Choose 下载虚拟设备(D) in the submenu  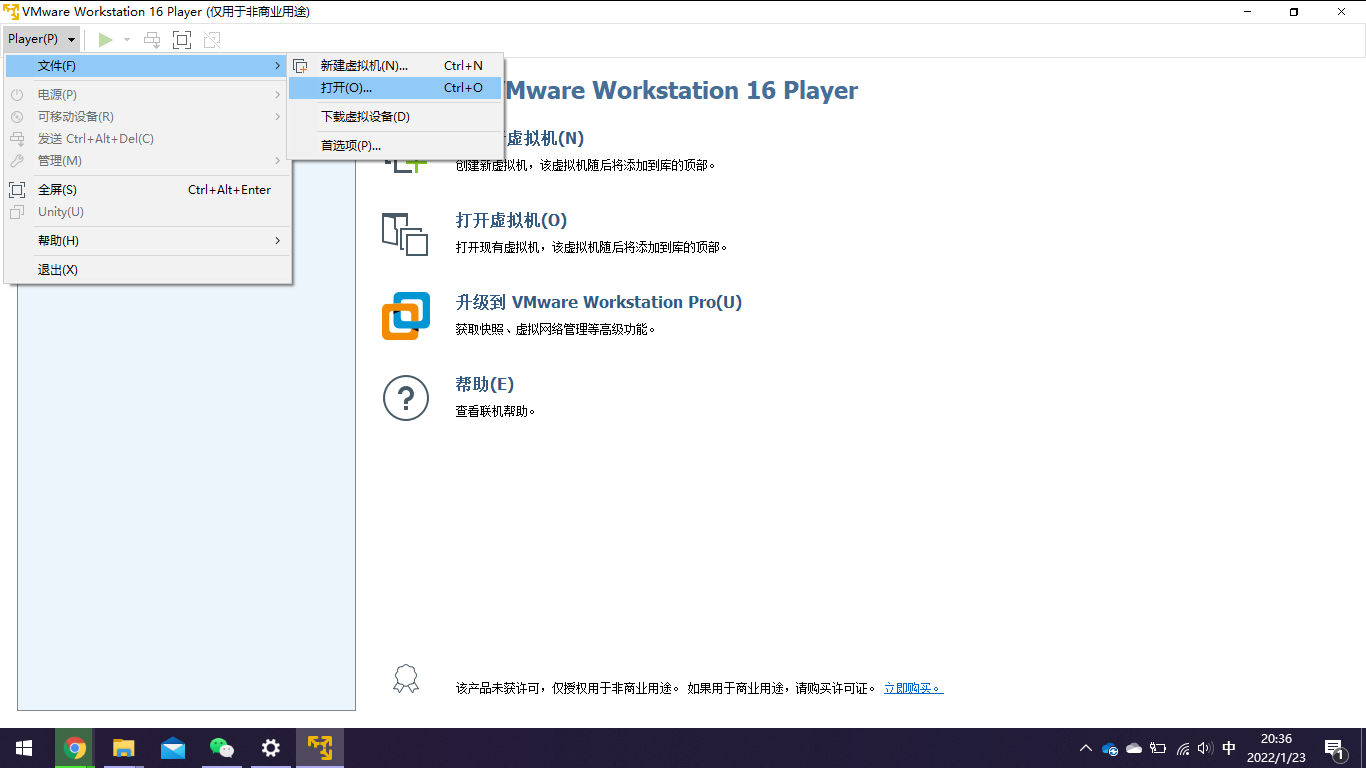point(395,116)
